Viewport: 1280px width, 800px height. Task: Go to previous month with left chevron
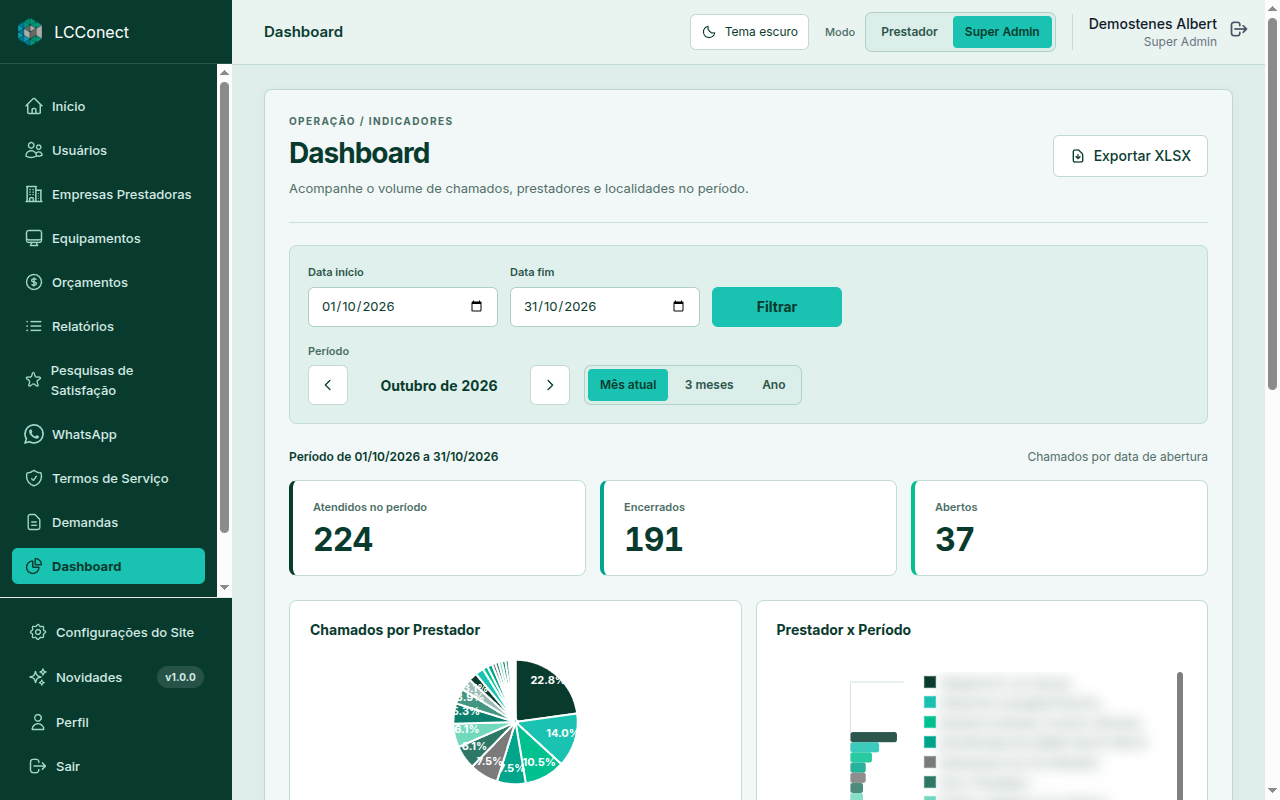tap(328, 385)
